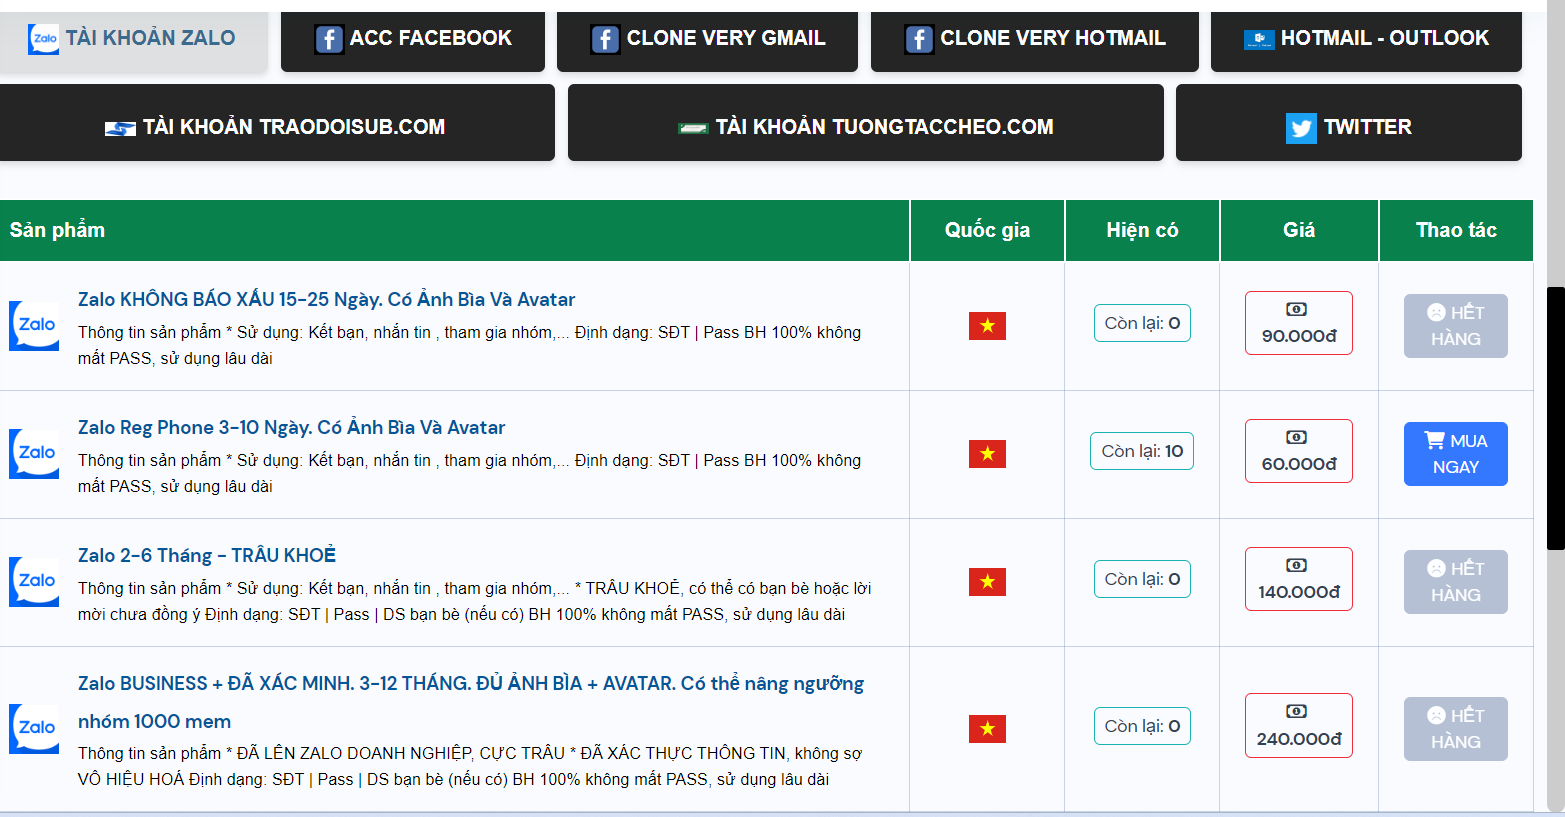Click description text under Zalo KHÔNG BÁO XẤU title

pyautogui.click(x=470, y=345)
